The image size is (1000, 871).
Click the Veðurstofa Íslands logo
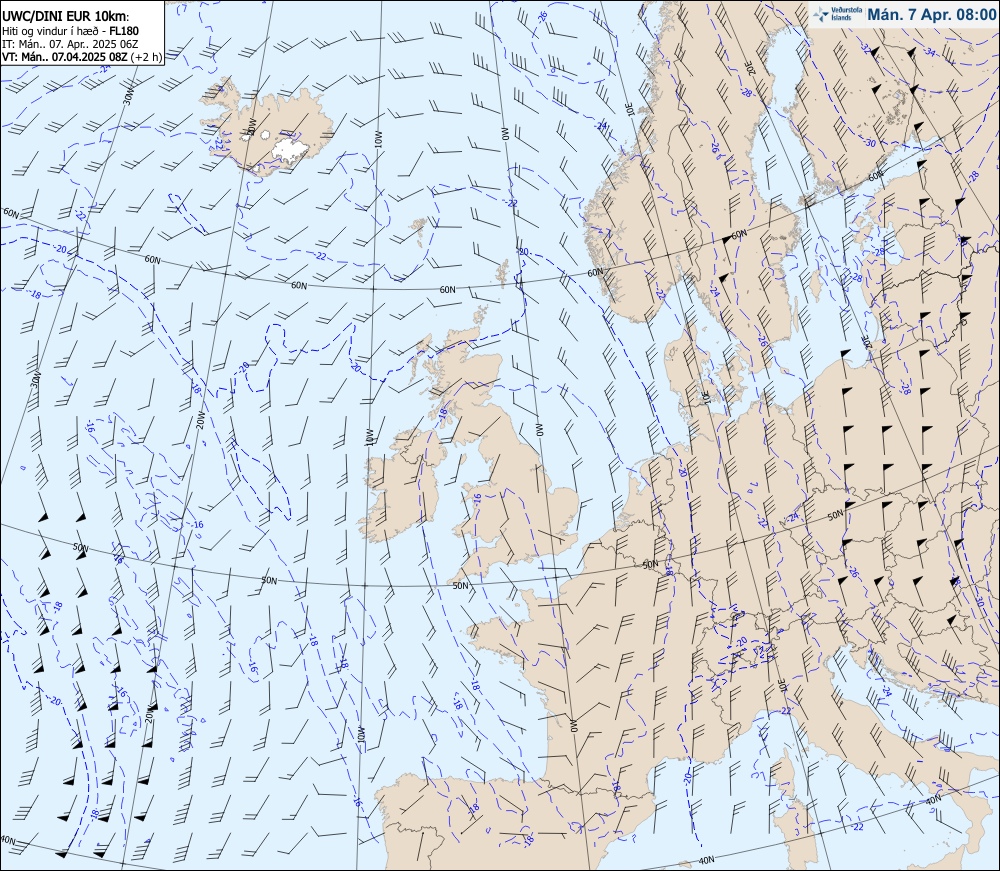click(x=837, y=15)
